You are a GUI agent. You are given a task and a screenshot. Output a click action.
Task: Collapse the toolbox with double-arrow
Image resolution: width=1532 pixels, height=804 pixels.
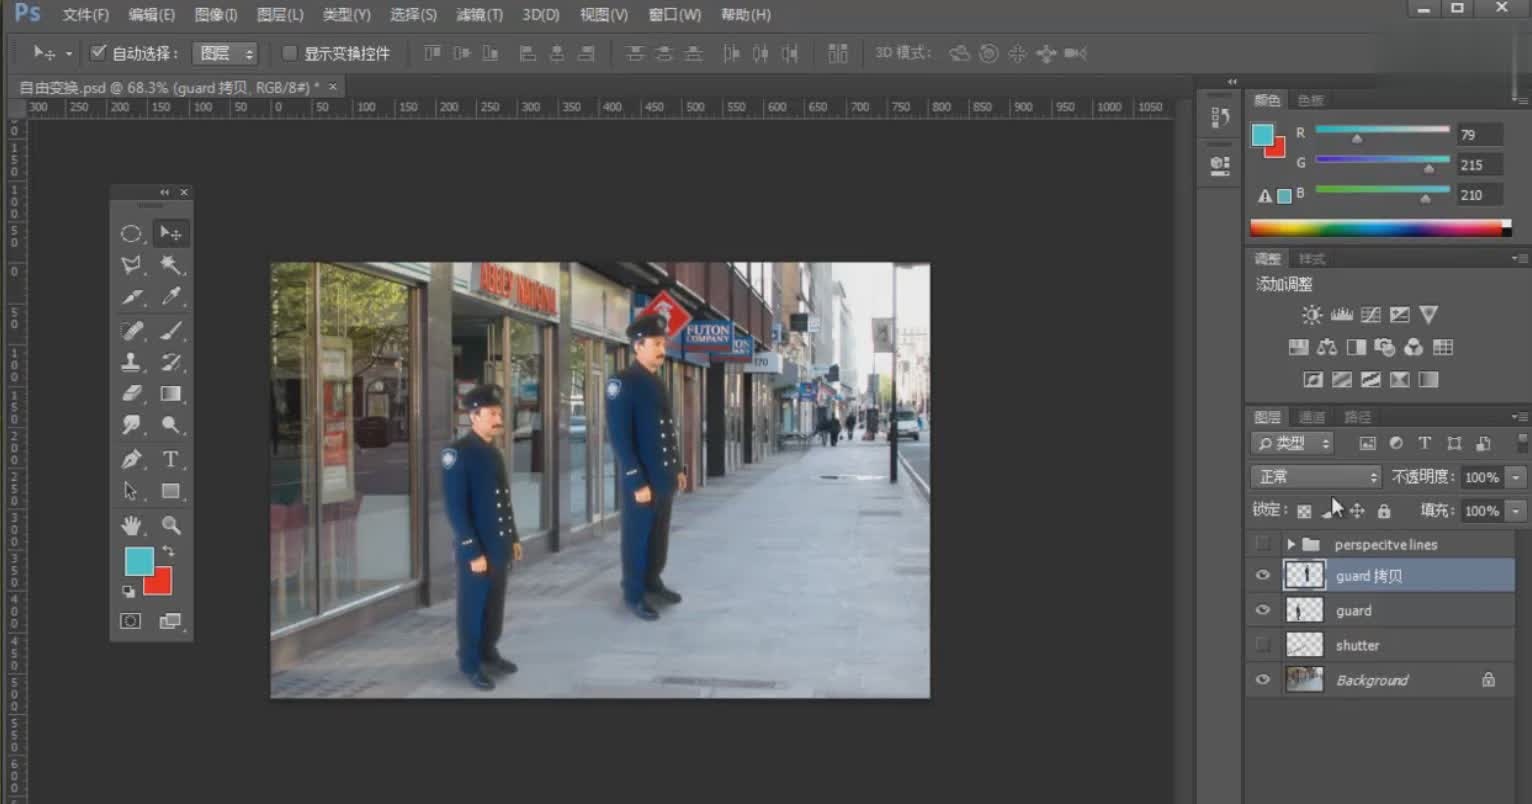pos(165,192)
